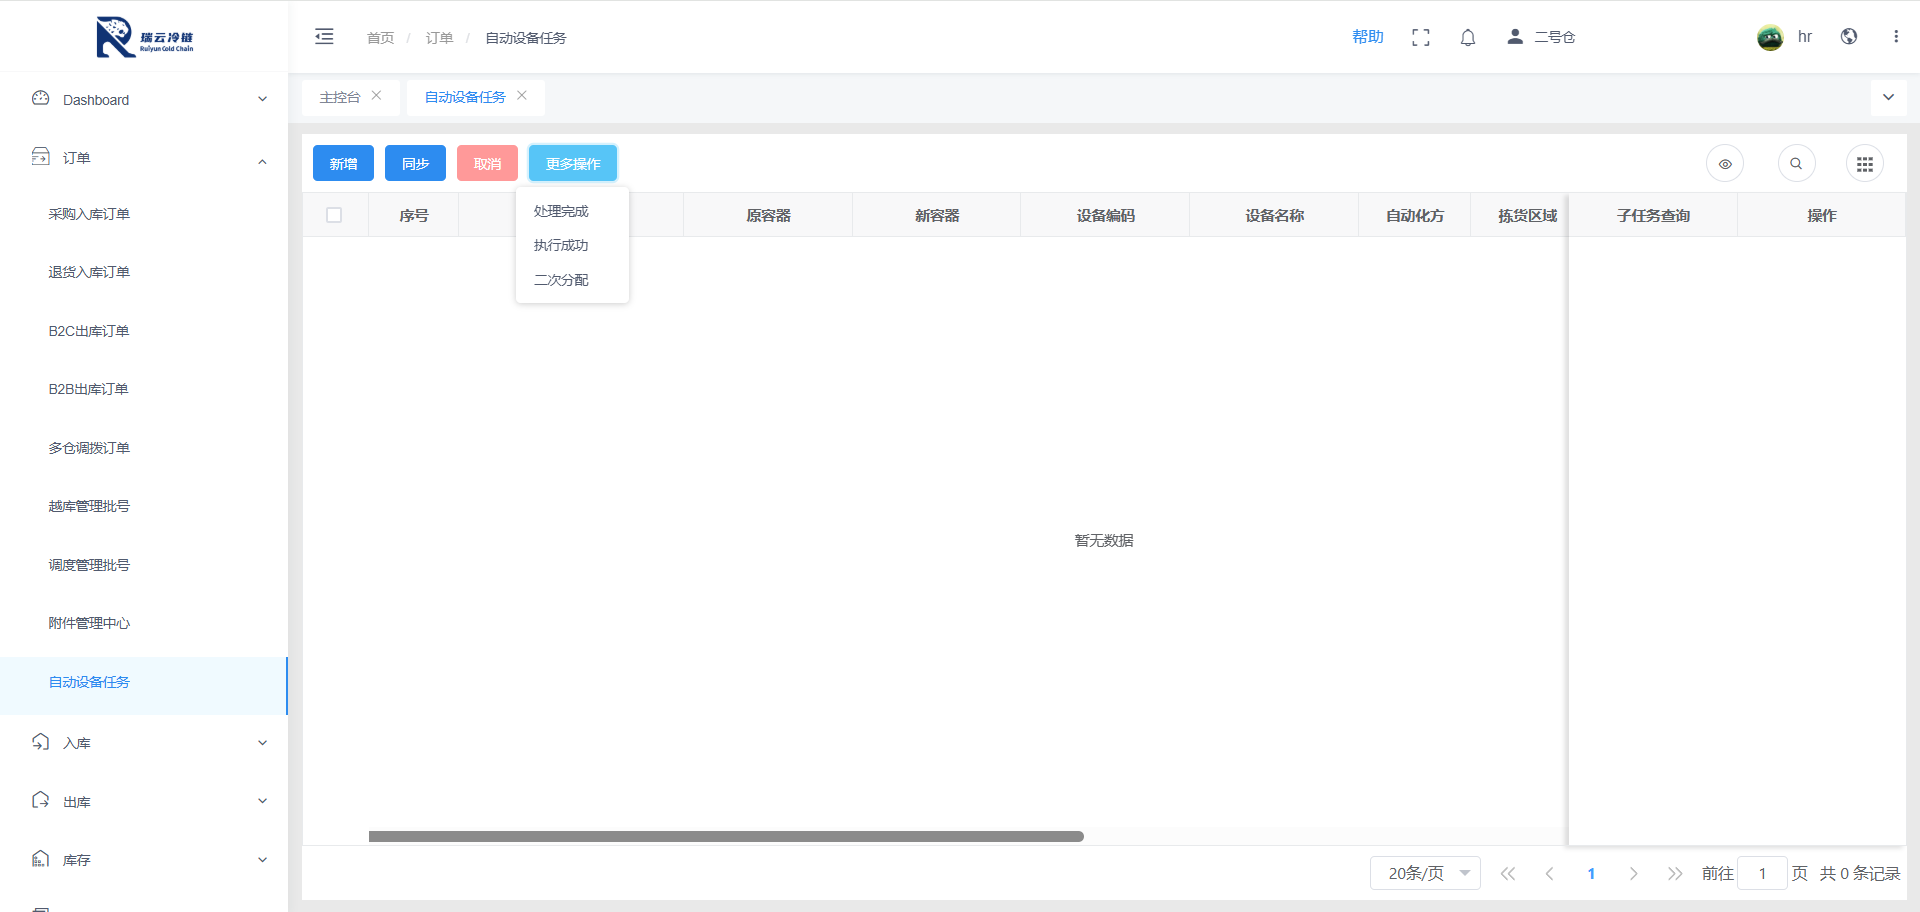Select 处理完成 from the menu
The image size is (1920, 912).
tap(572, 211)
